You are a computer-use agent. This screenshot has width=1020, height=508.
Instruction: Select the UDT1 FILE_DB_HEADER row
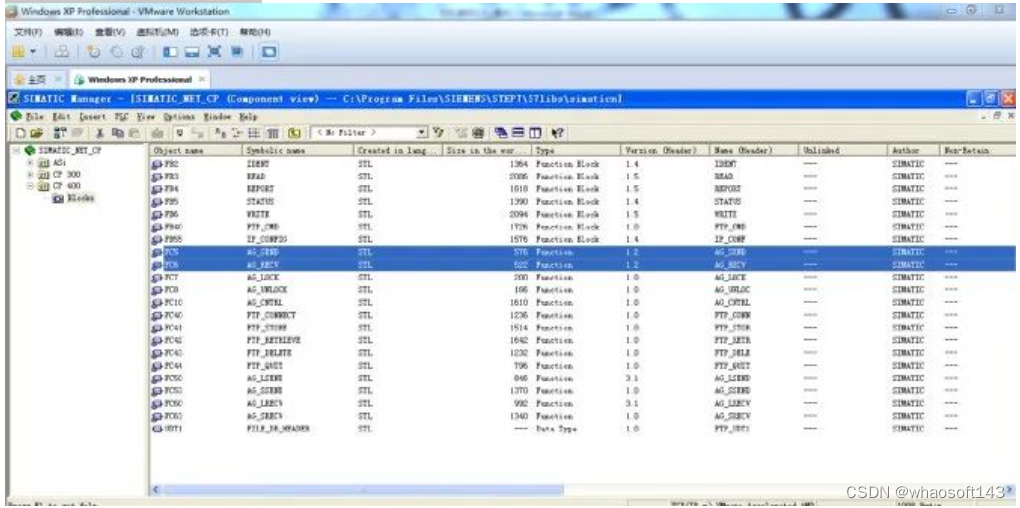[x=582, y=429]
